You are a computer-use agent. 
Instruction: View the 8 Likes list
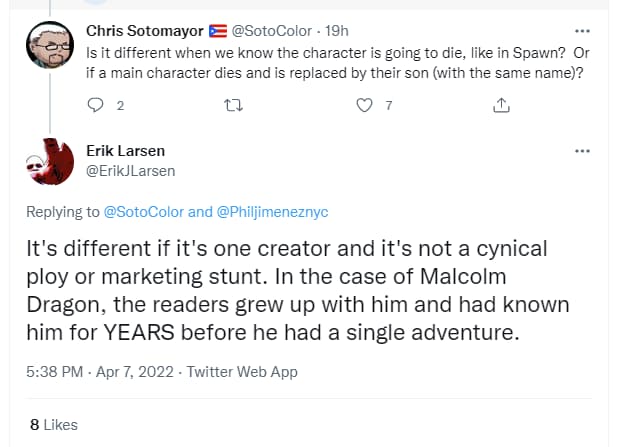(54, 425)
